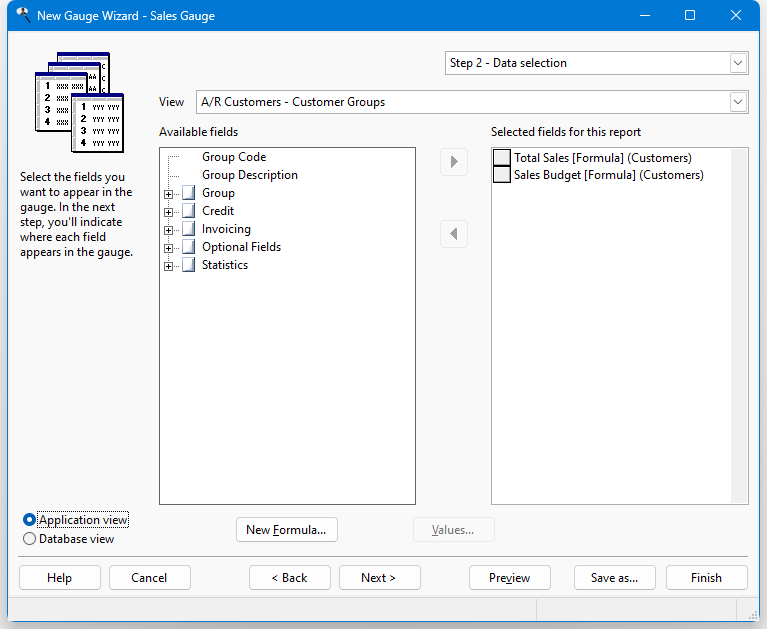Image resolution: width=767 pixels, height=629 pixels.
Task: Click the New Formula button
Action: 287,530
